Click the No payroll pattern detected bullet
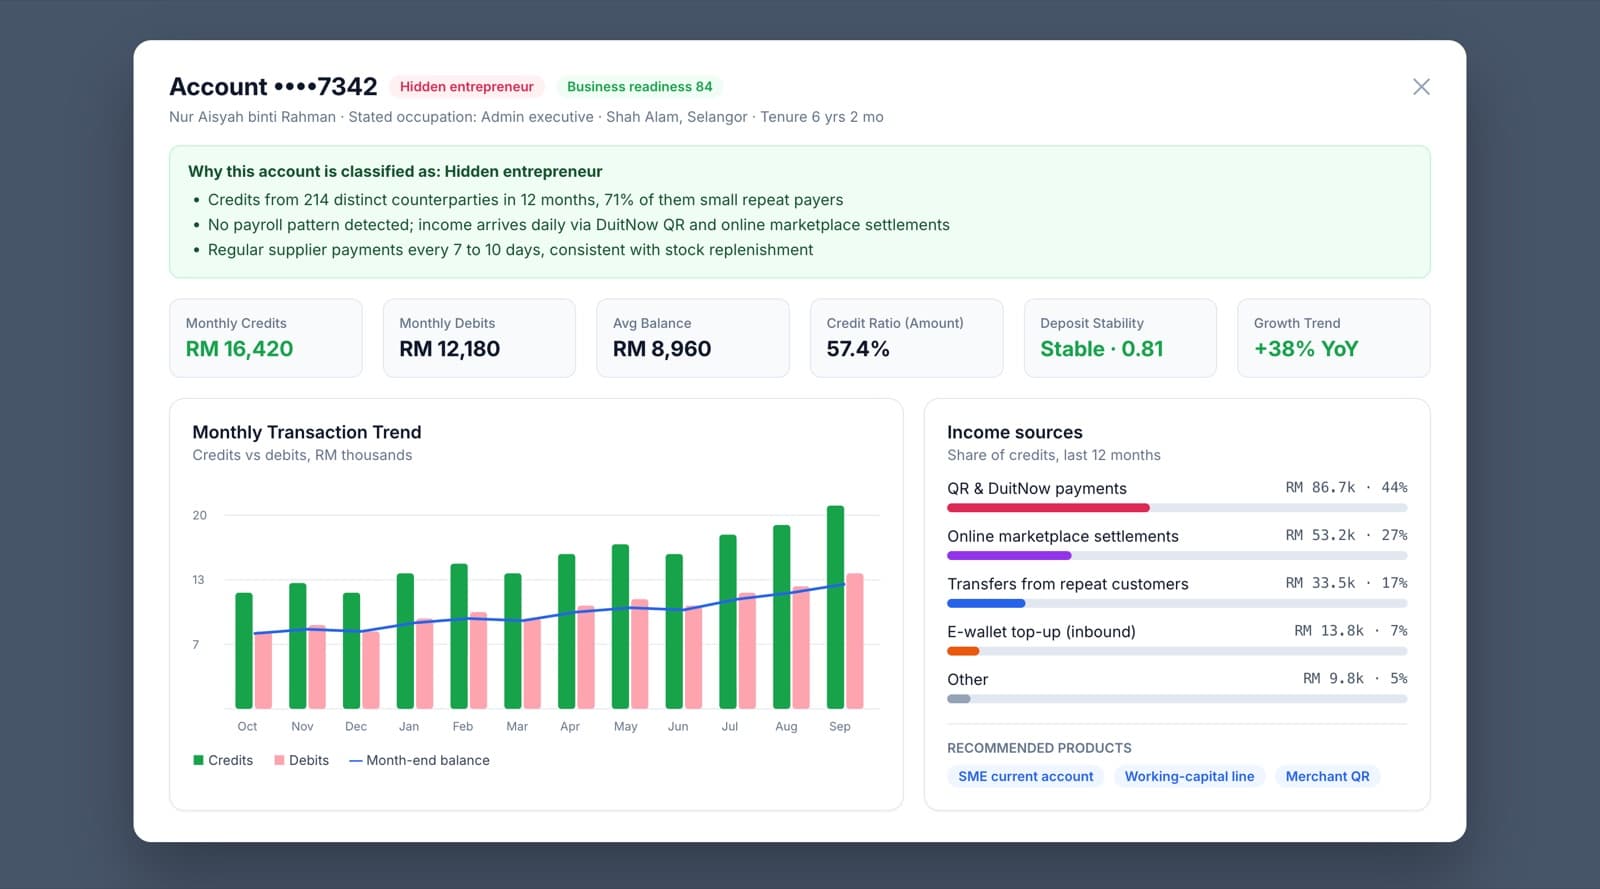This screenshot has height=889, width=1600. pyautogui.click(x=578, y=225)
